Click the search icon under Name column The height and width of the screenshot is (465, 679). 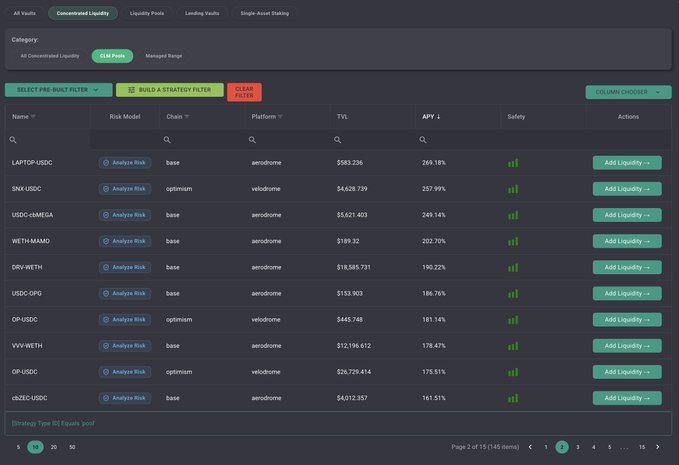13,140
